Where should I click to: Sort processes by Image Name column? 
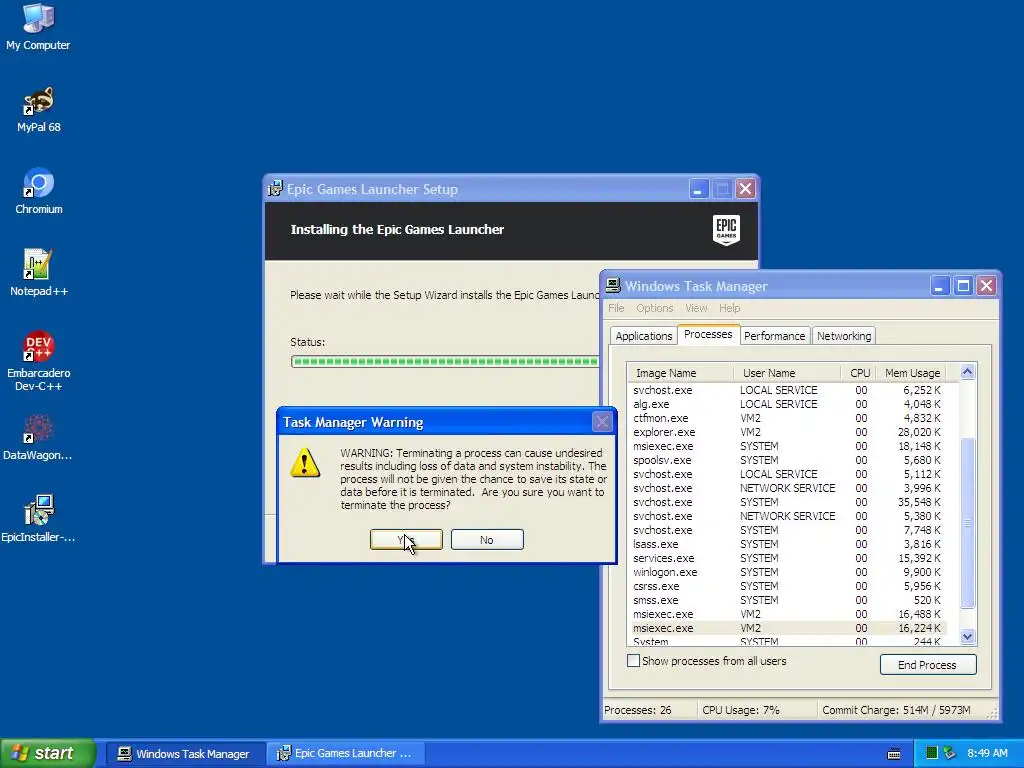tap(680, 373)
